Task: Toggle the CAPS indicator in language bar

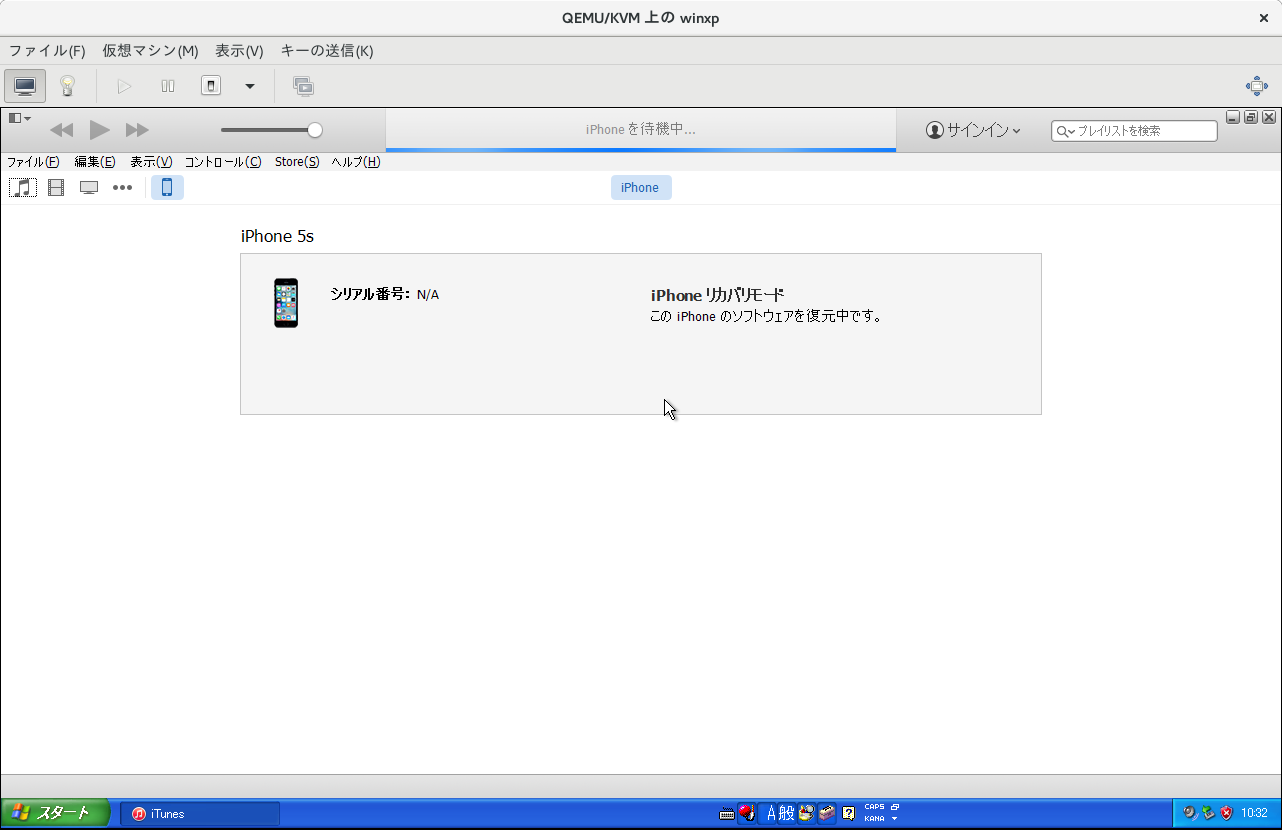Action: coord(874,807)
